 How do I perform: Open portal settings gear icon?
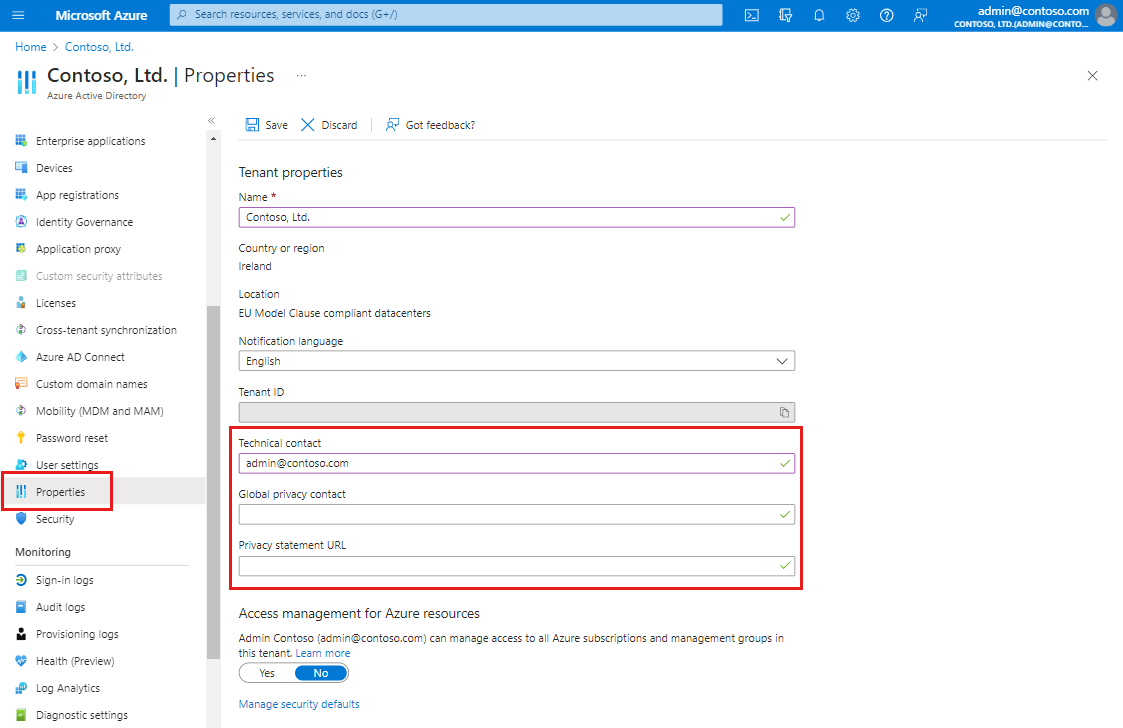[853, 15]
